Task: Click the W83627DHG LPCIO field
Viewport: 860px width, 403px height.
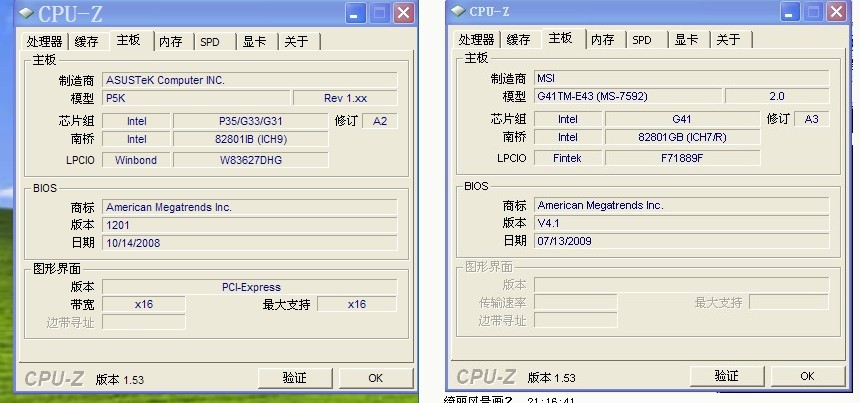Action: (251, 160)
